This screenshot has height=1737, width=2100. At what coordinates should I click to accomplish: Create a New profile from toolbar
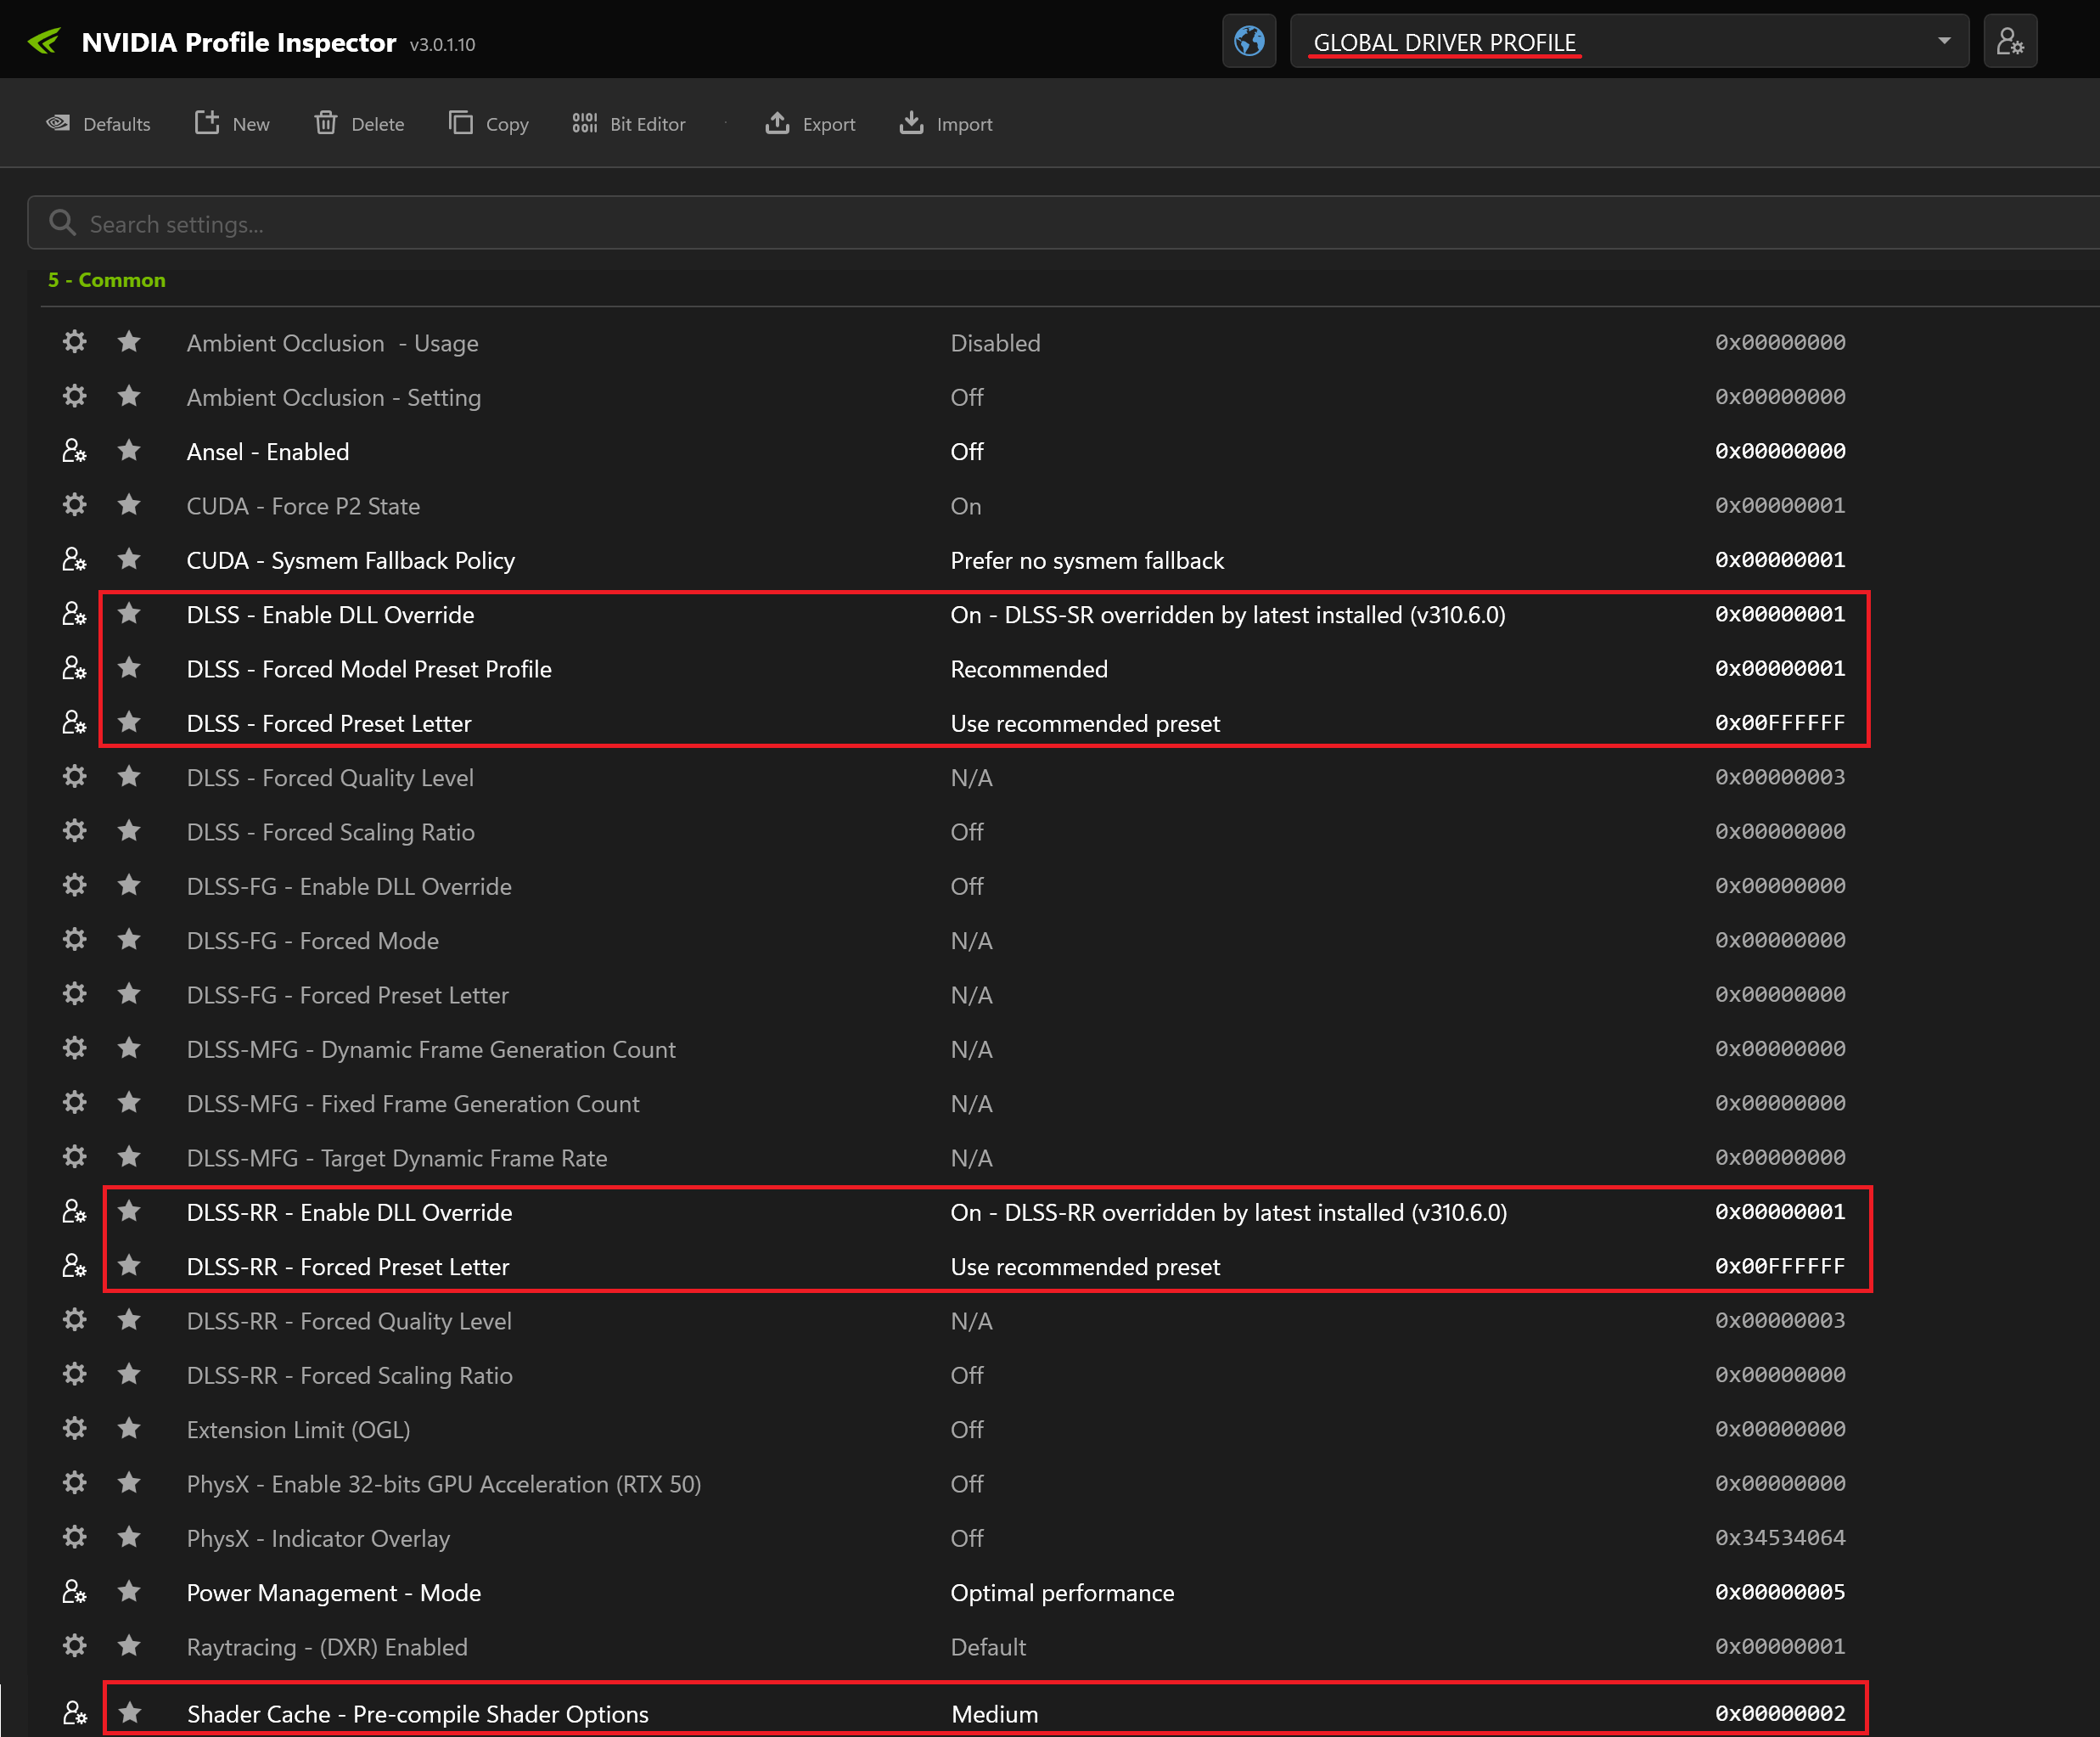click(232, 124)
